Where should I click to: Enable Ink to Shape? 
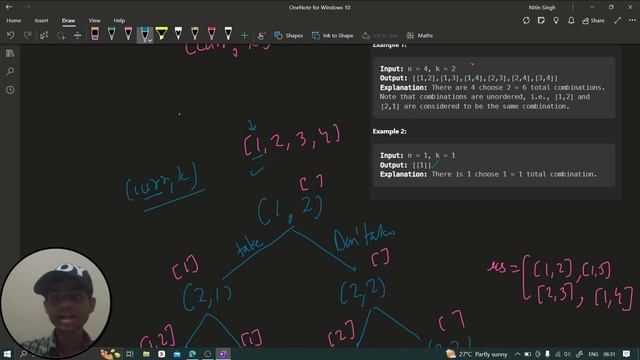(x=333, y=36)
